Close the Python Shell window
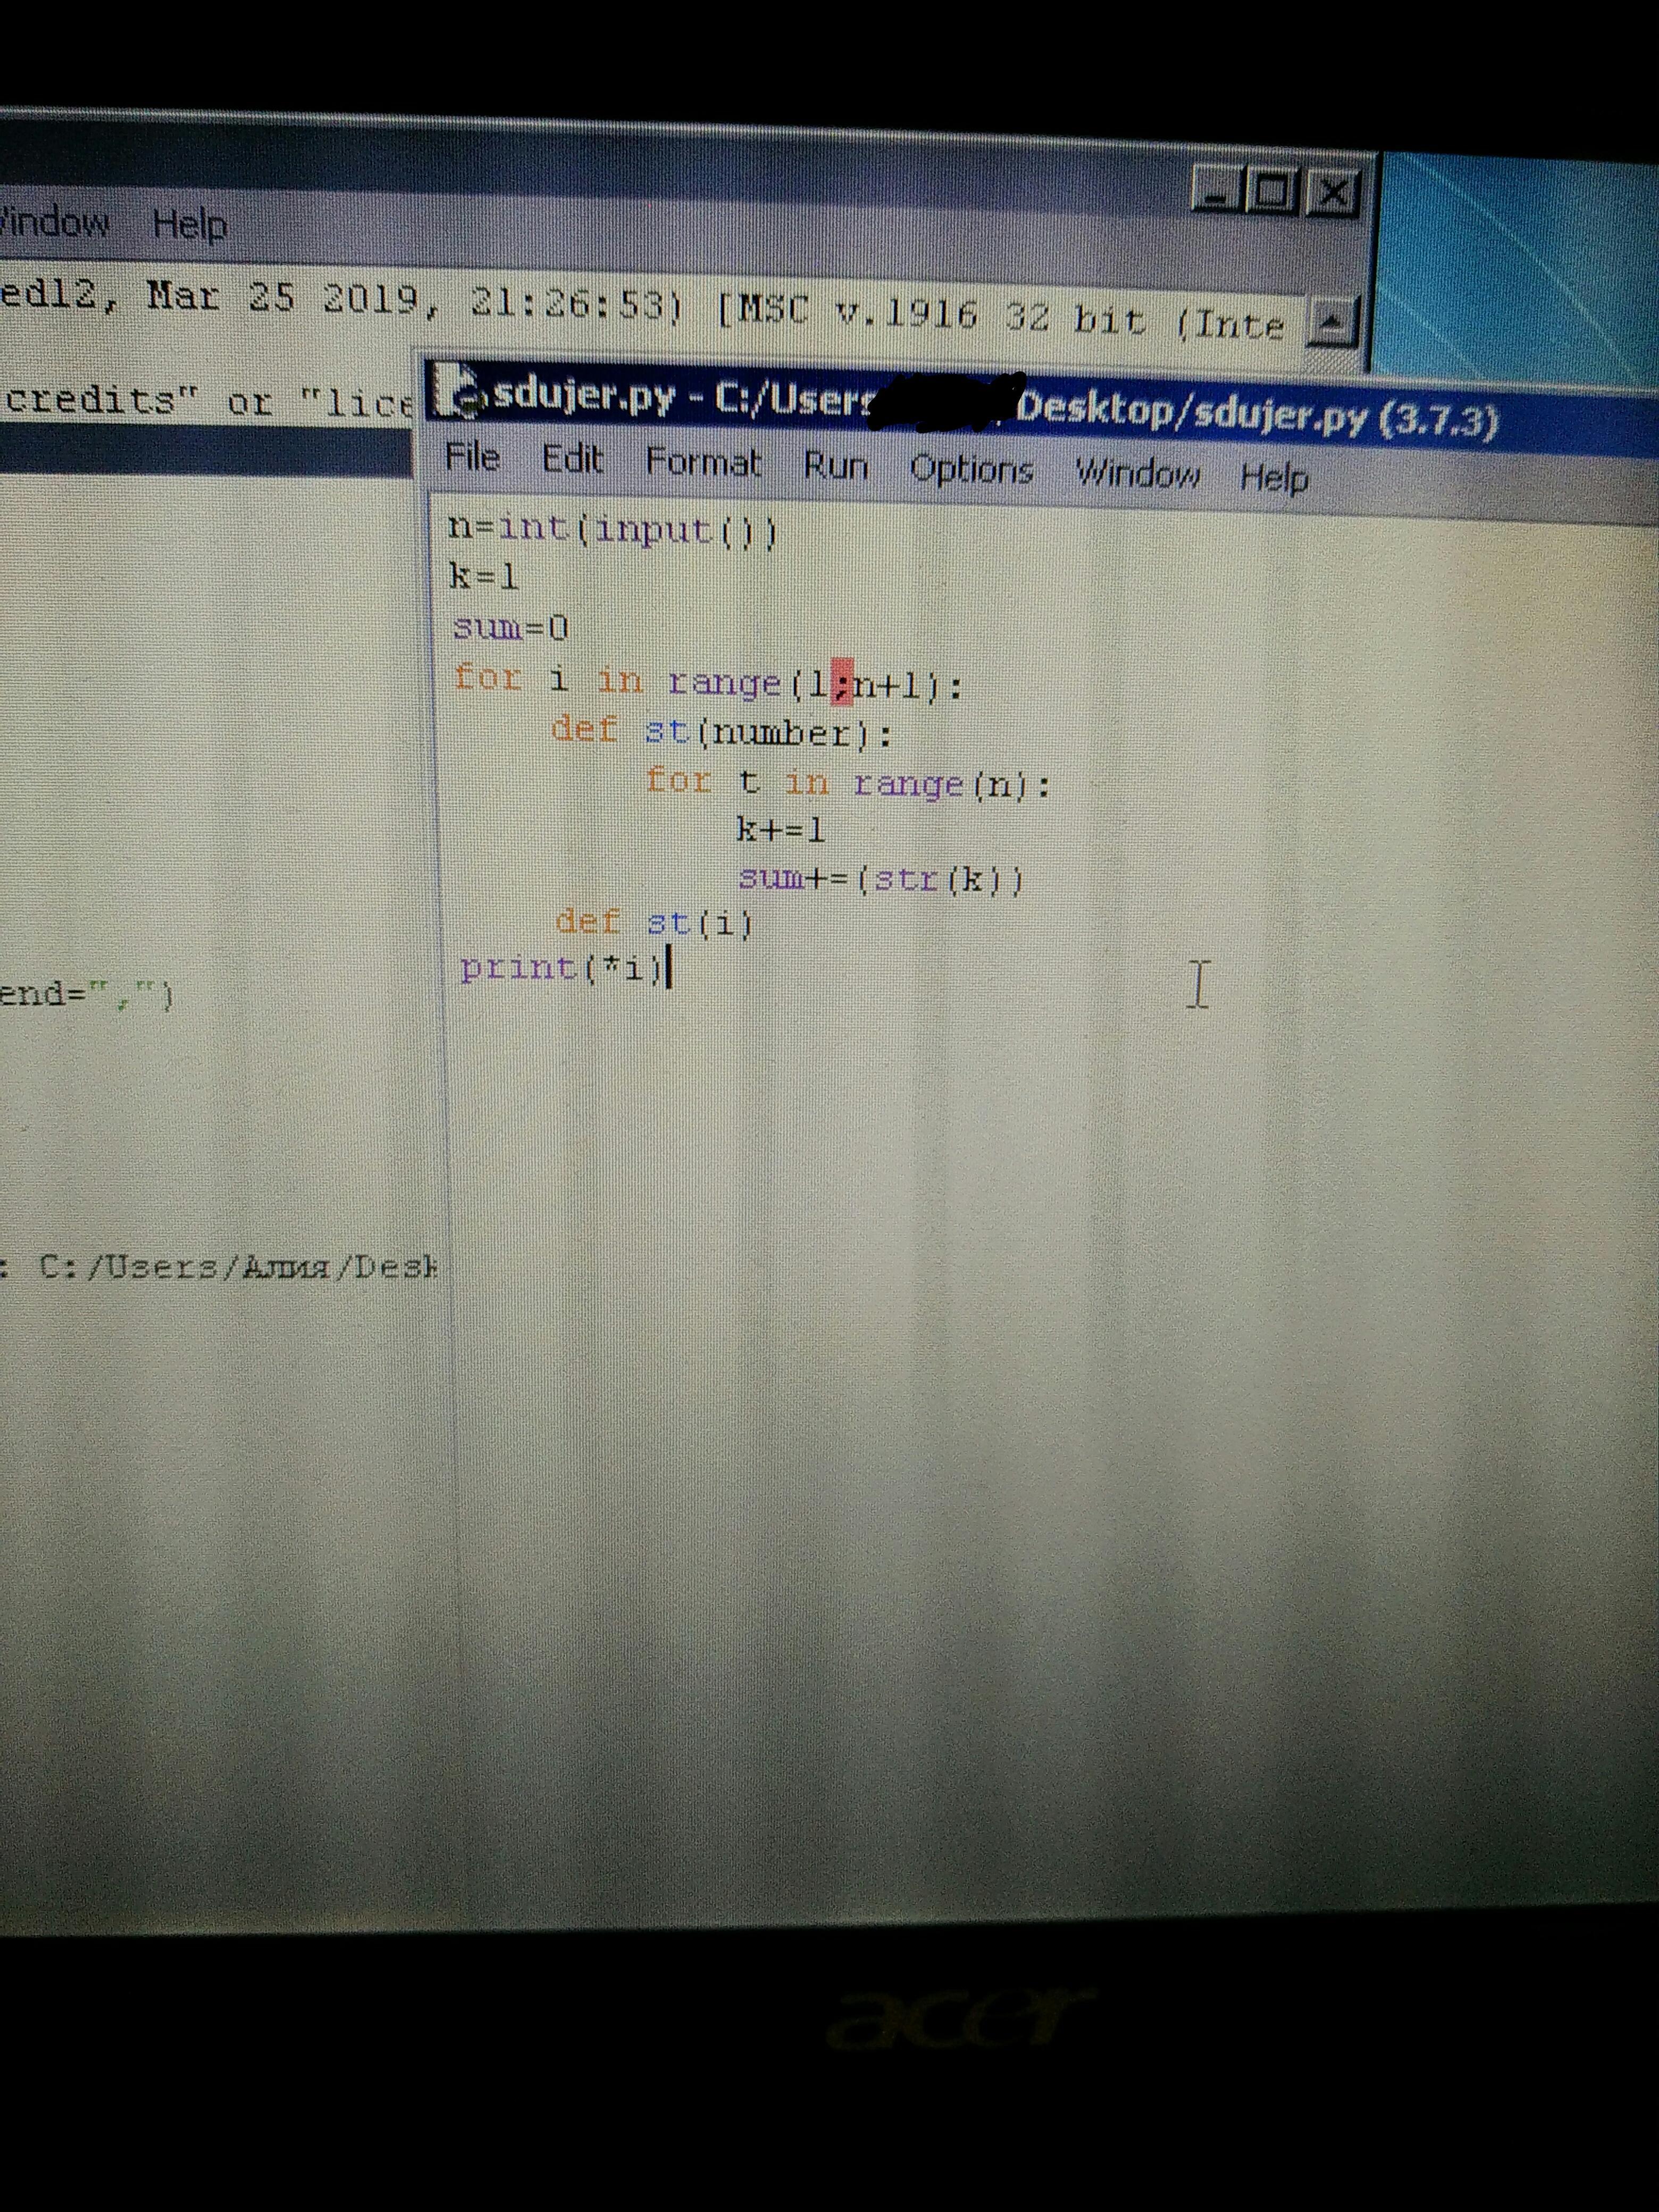Viewport: 1659px width, 2212px height. point(1334,193)
